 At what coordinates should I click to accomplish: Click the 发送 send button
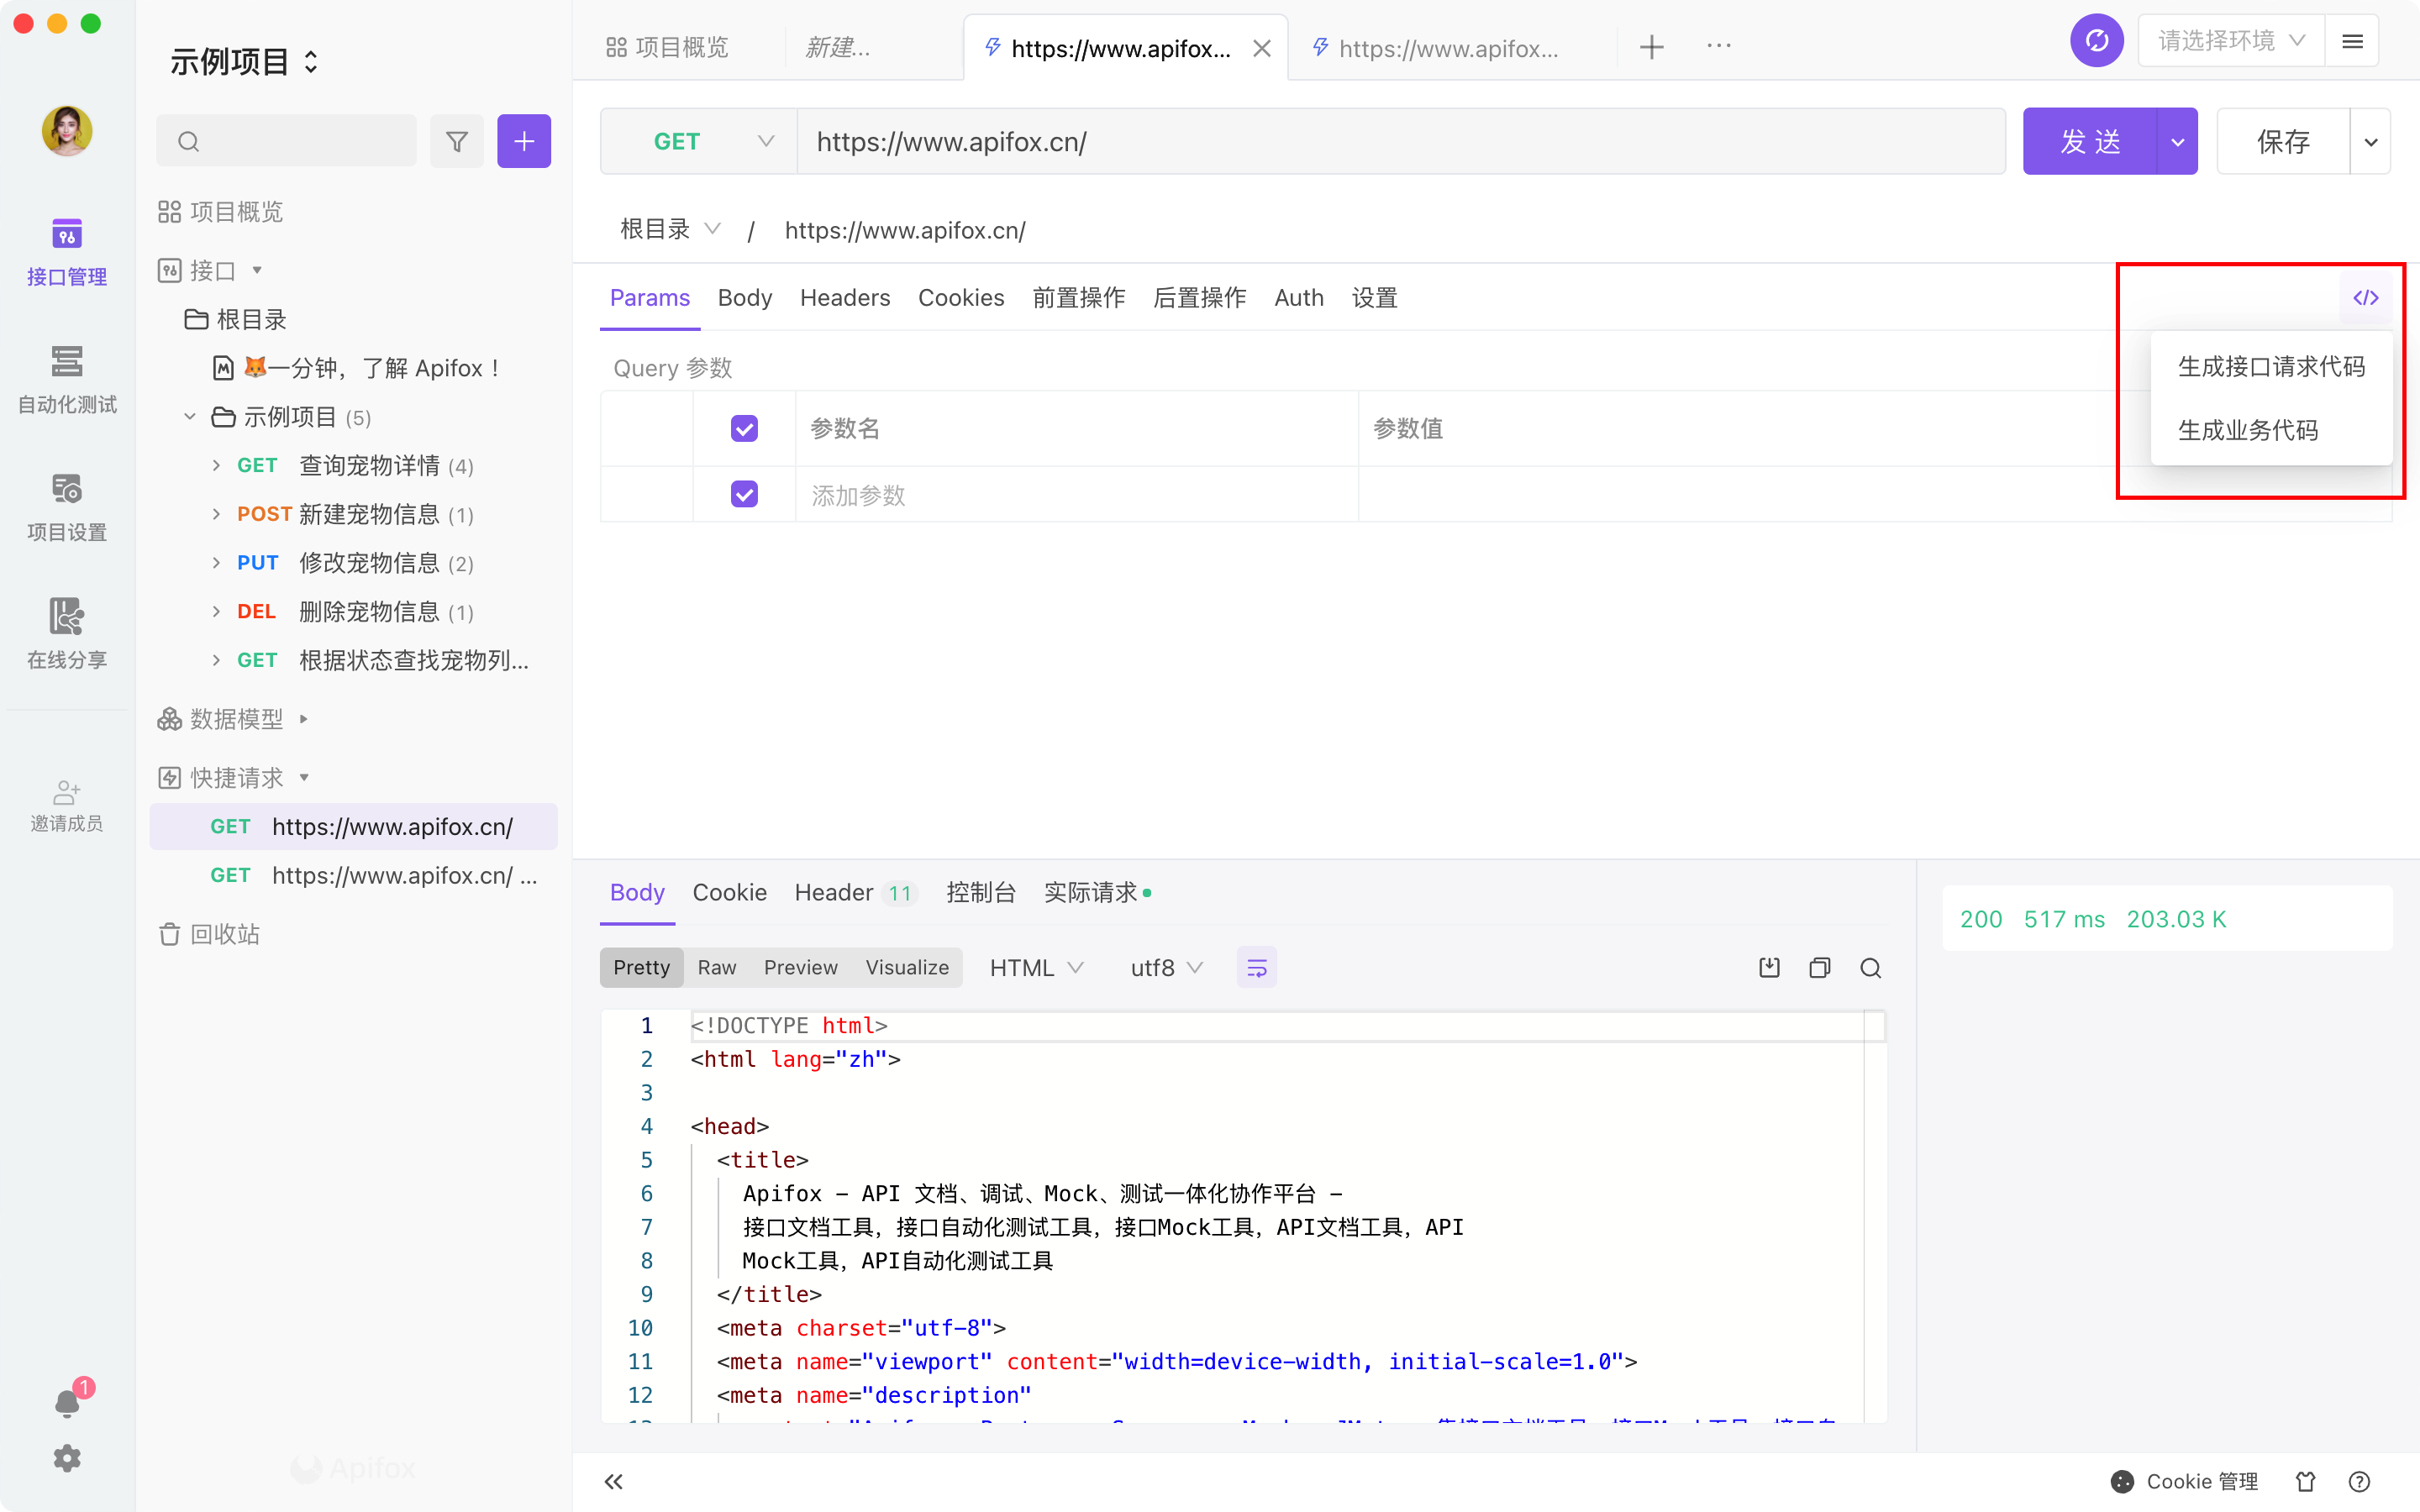pyautogui.click(x=2089, y=141)
